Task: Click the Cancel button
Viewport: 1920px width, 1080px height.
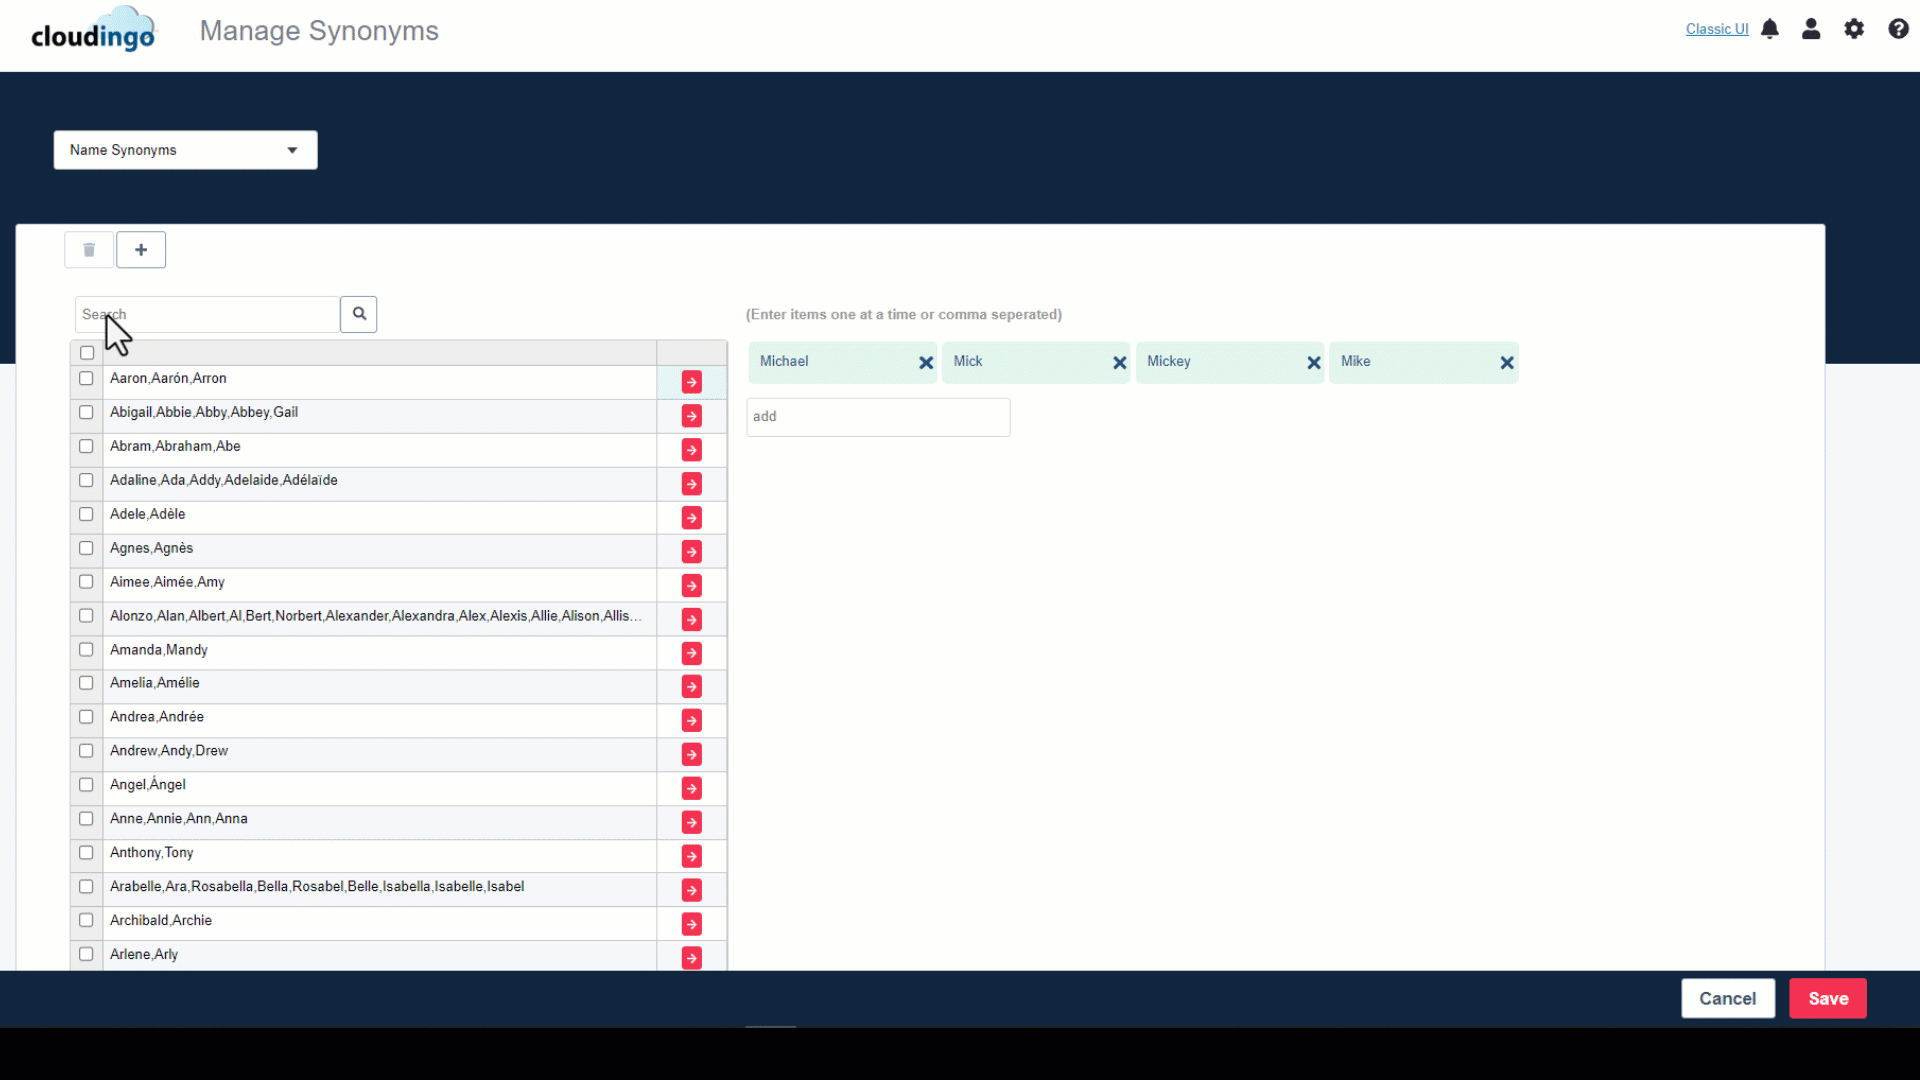Action: click(x=1727, y=998)
